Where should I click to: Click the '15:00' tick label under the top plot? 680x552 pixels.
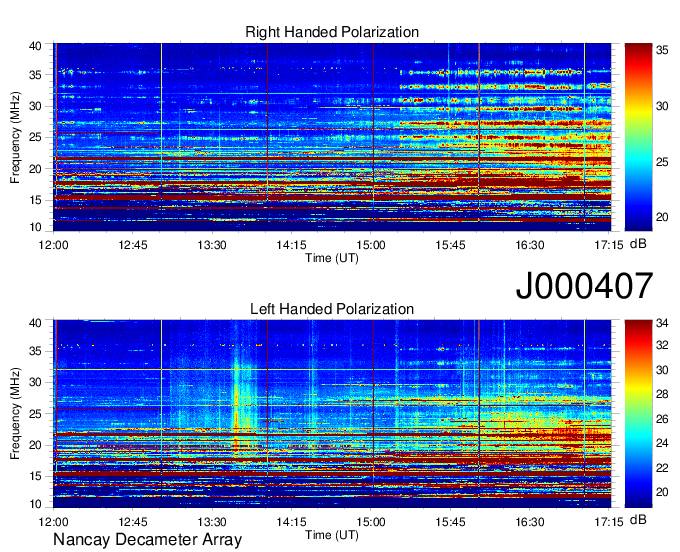pos(371,245)
